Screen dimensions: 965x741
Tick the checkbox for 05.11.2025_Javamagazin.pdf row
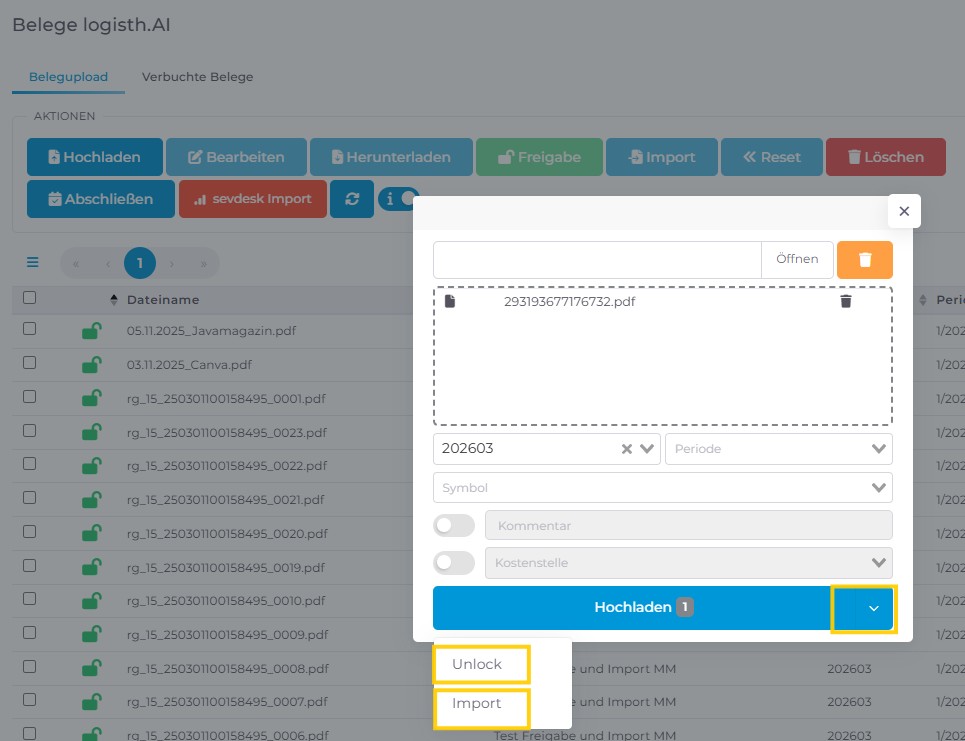(30, 329)
